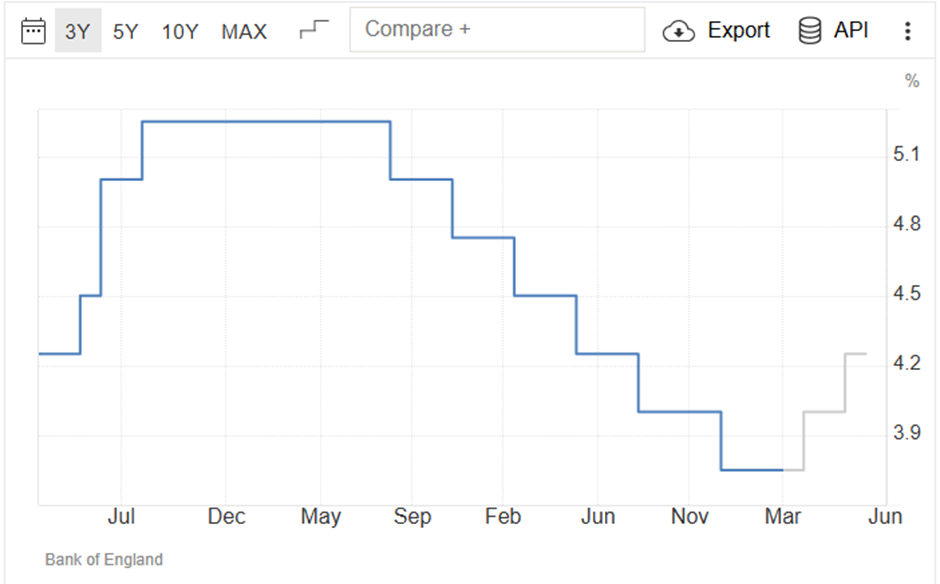This screenshot has height=584, width=940.
Task: Open the chart type step-line icon
Action: (314, 29)
